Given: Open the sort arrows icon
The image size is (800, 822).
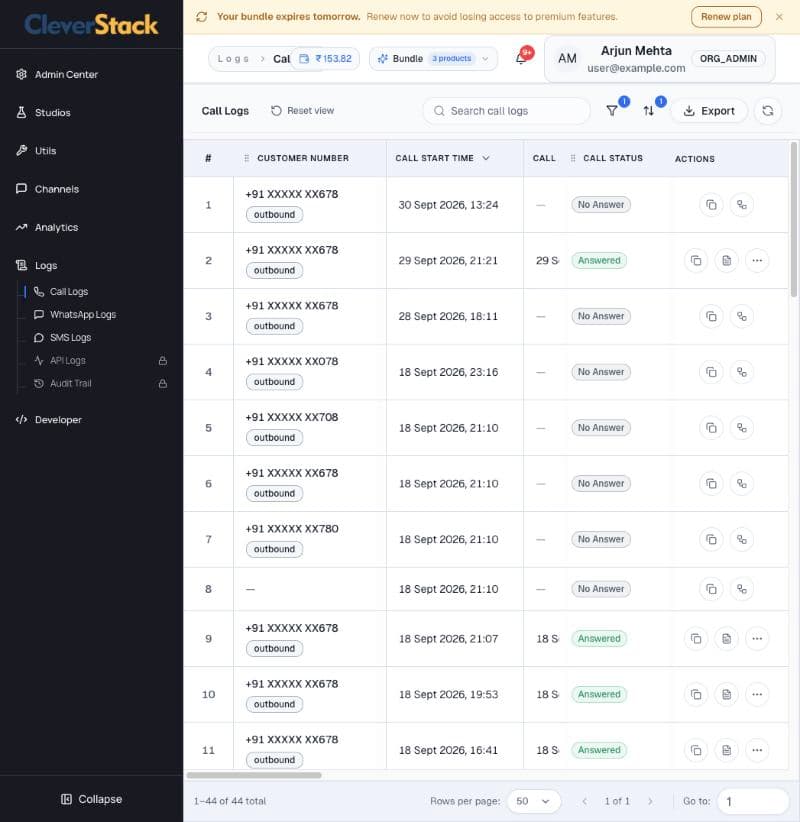Looking at the screenshot, I should pos(648,111).
